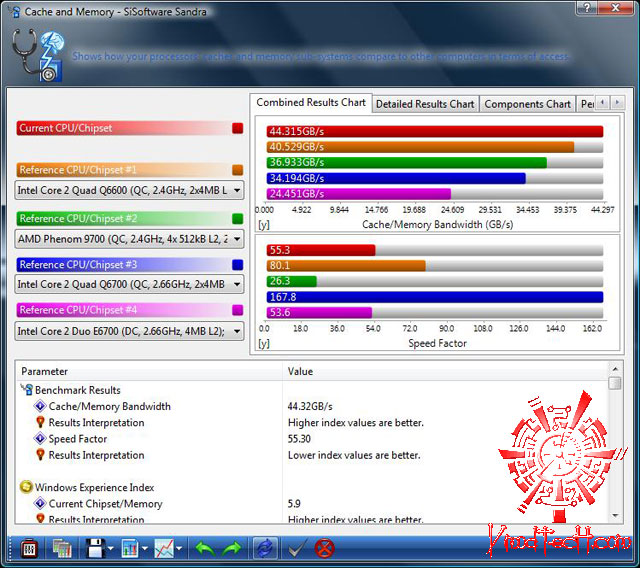Screen dimensions: 640x568
Task: Refresh benchmark with blue circular arrows
Action: point(265,548)
